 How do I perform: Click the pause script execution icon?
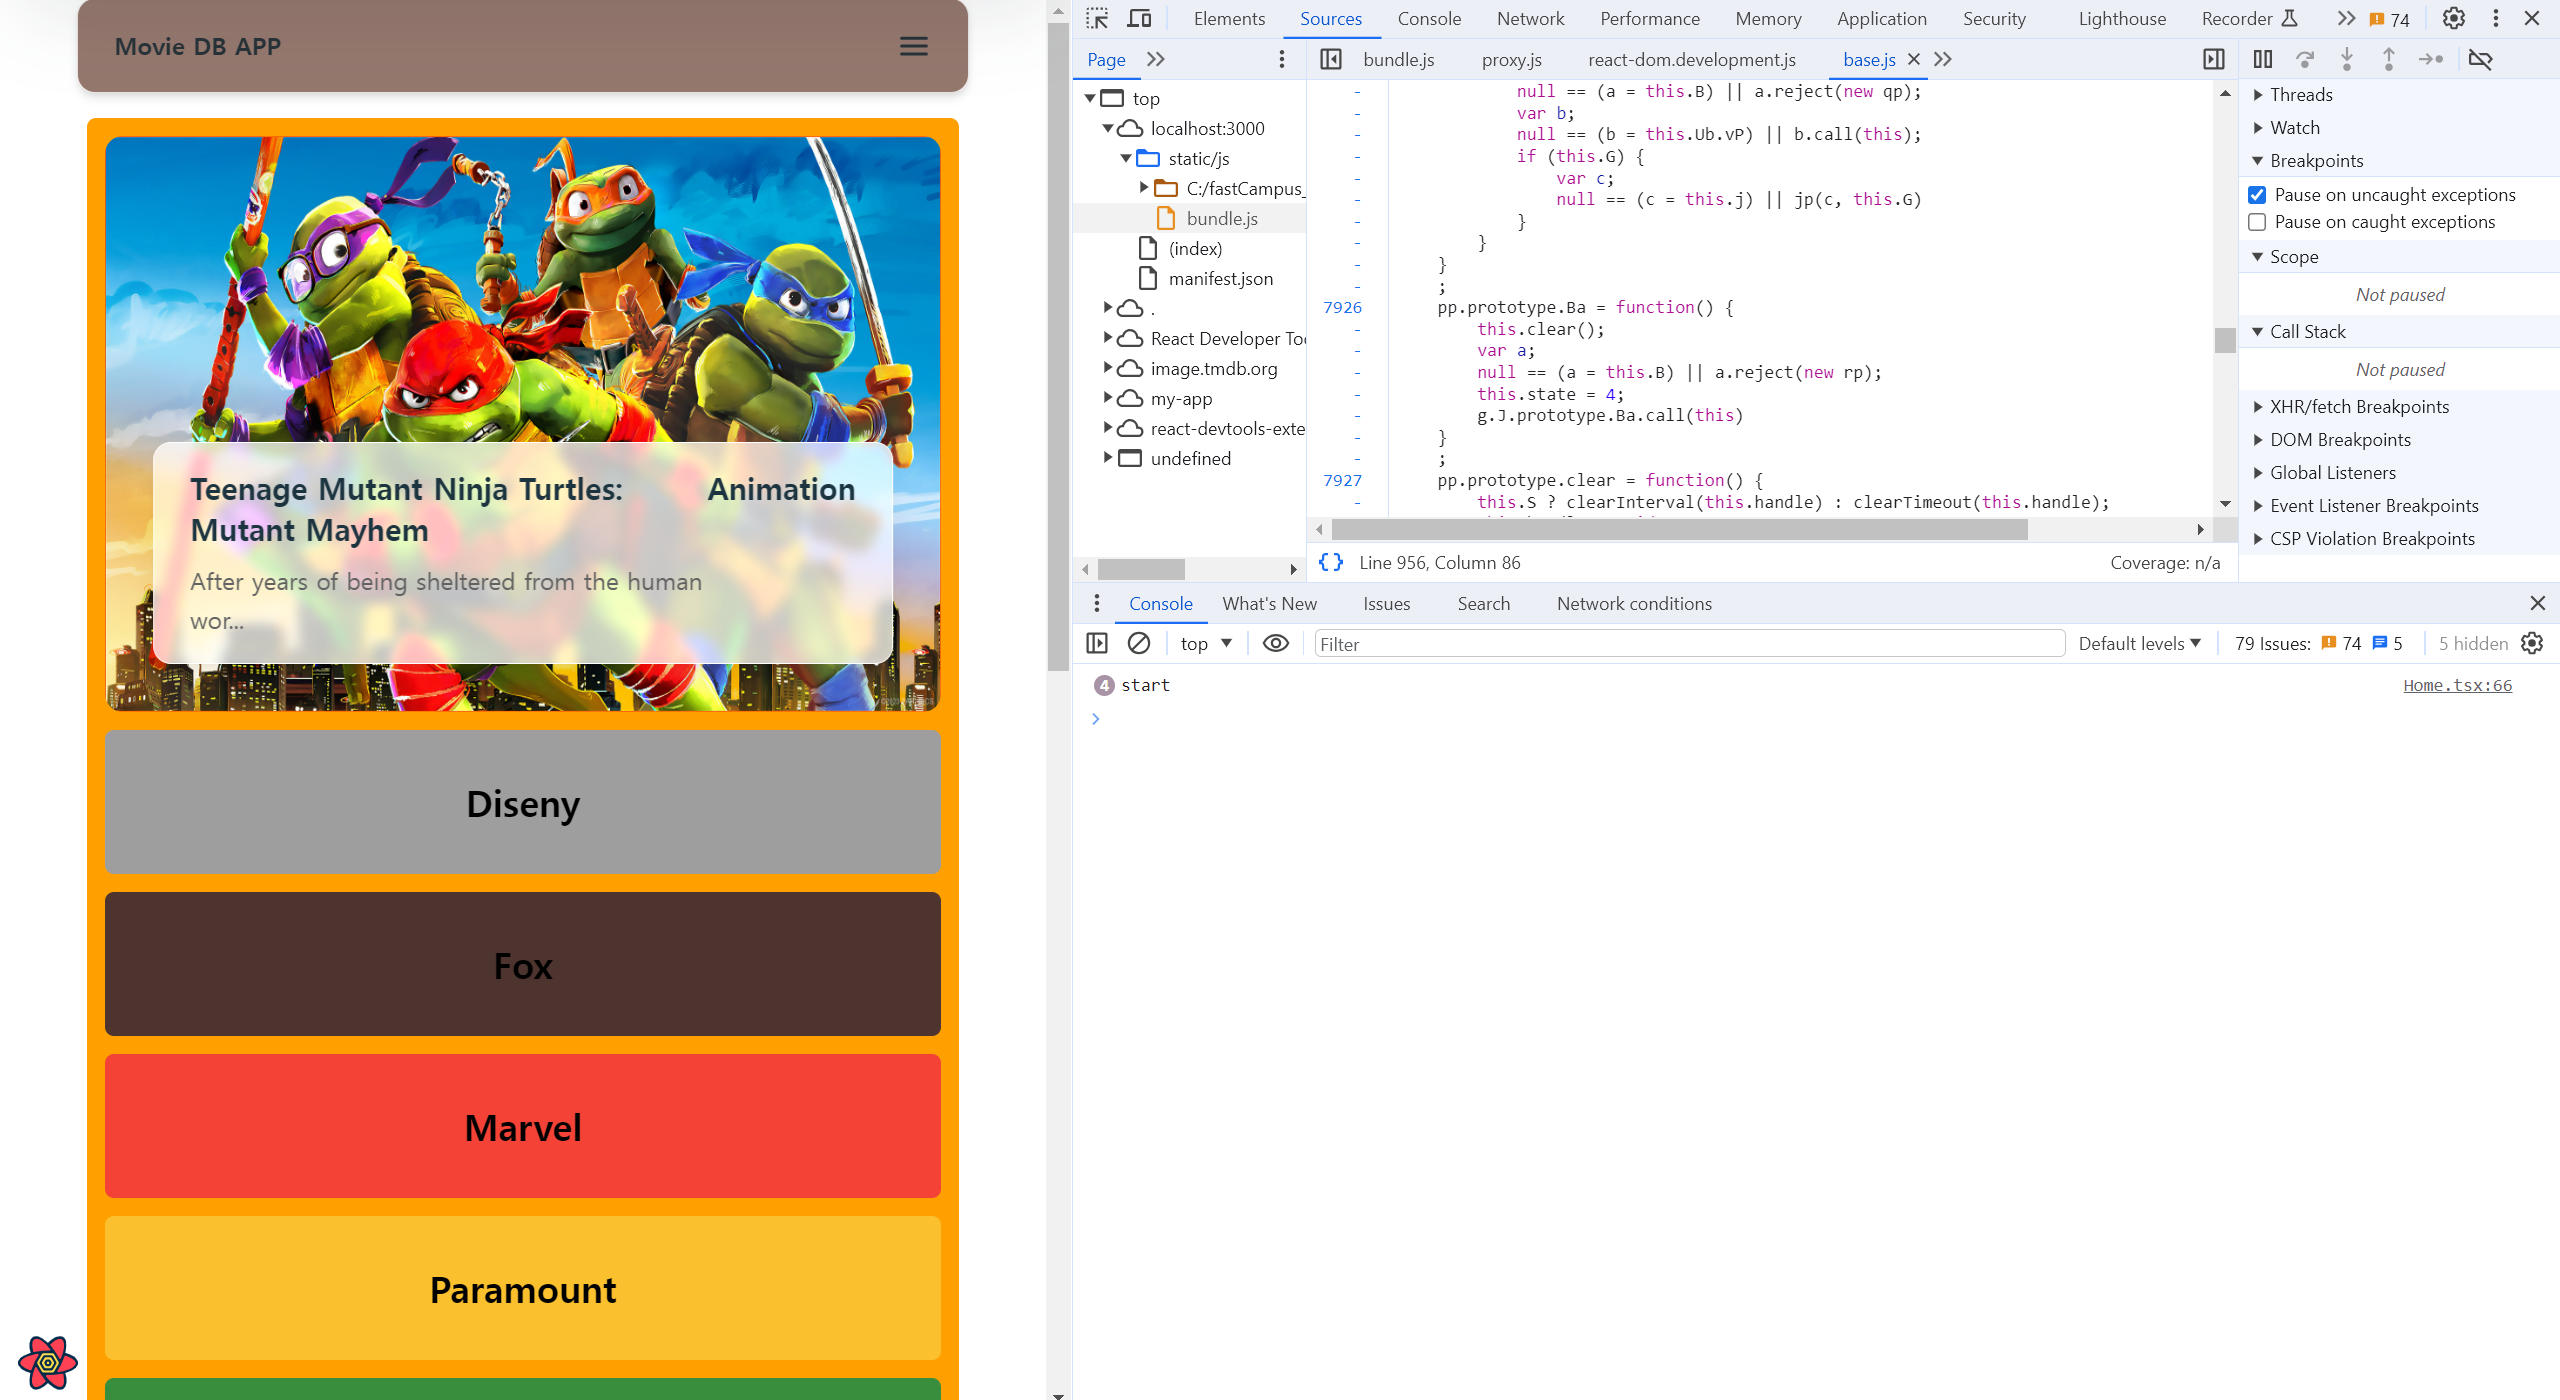2262,59
